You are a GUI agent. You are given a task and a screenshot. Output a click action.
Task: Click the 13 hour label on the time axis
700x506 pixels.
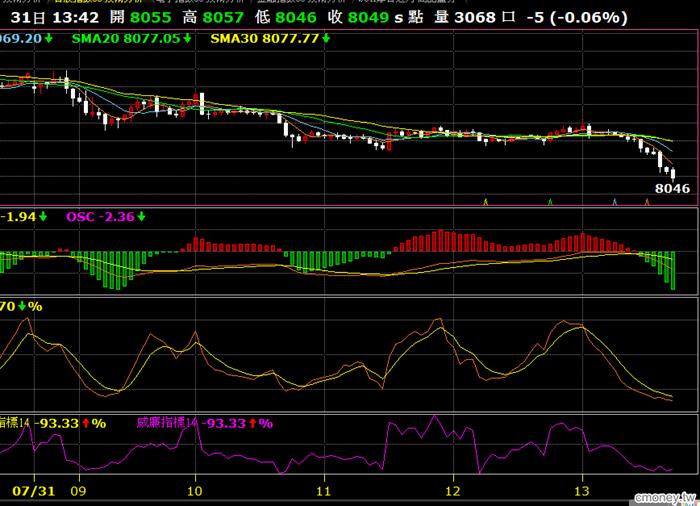coord(582,491)
